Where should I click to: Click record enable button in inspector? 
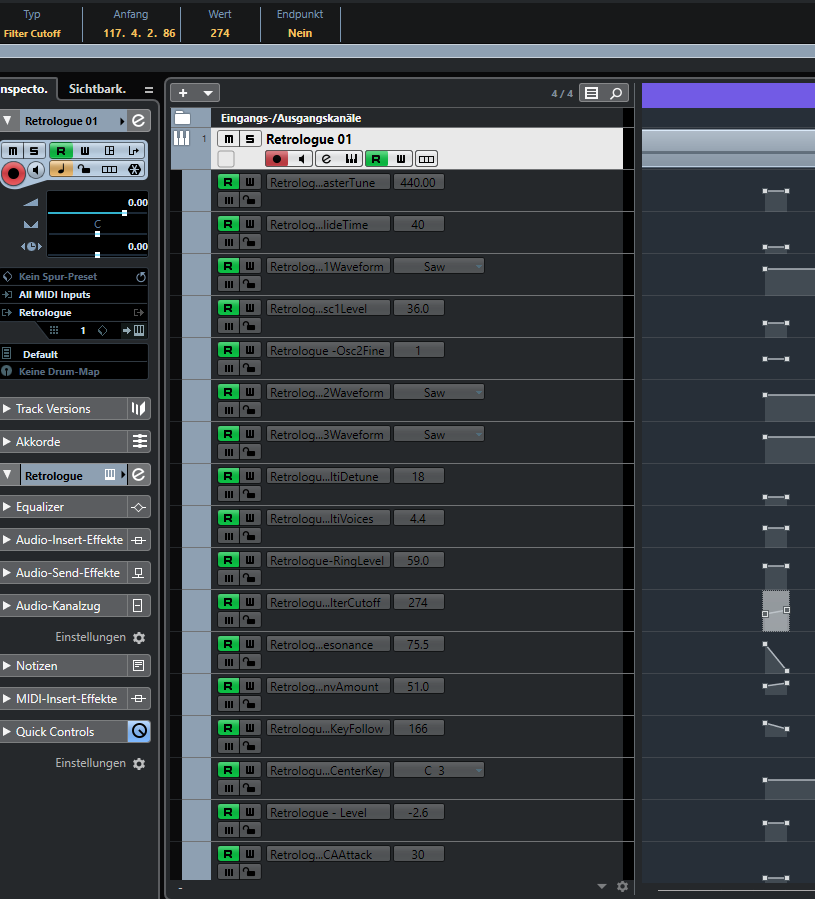(13, 173)
